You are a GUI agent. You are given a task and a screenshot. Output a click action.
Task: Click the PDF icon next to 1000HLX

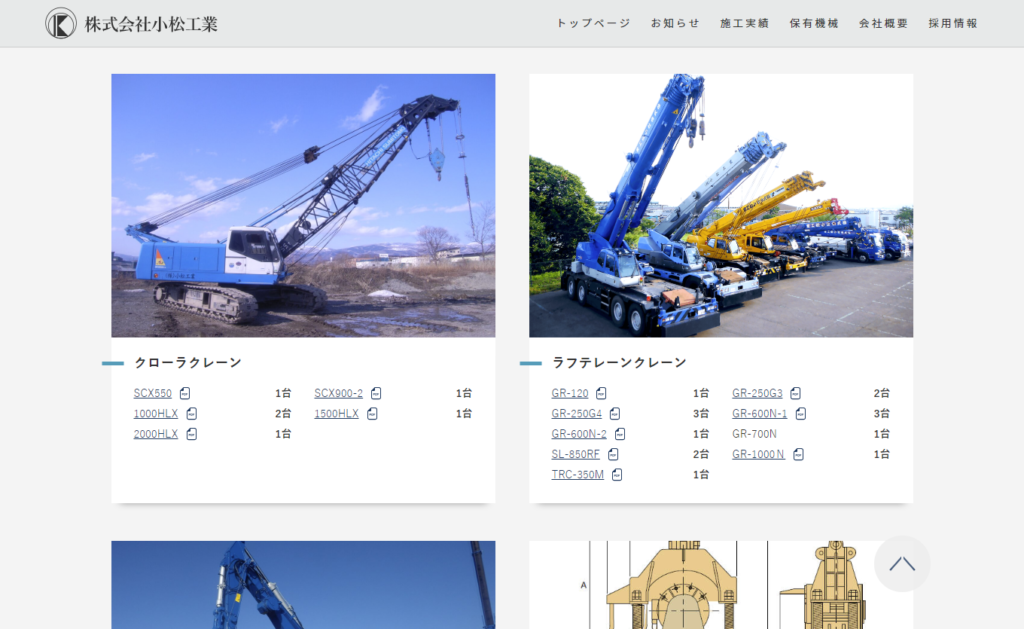tap(191, 413)
